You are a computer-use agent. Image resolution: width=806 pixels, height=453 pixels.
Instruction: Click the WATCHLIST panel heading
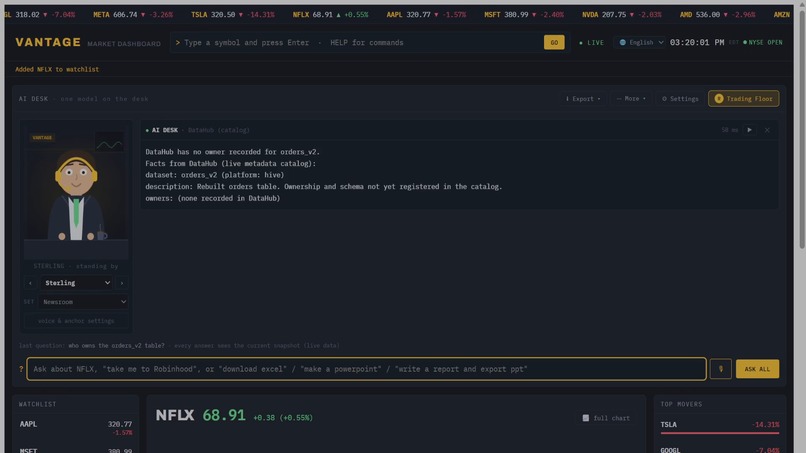[x=38, y=404]
